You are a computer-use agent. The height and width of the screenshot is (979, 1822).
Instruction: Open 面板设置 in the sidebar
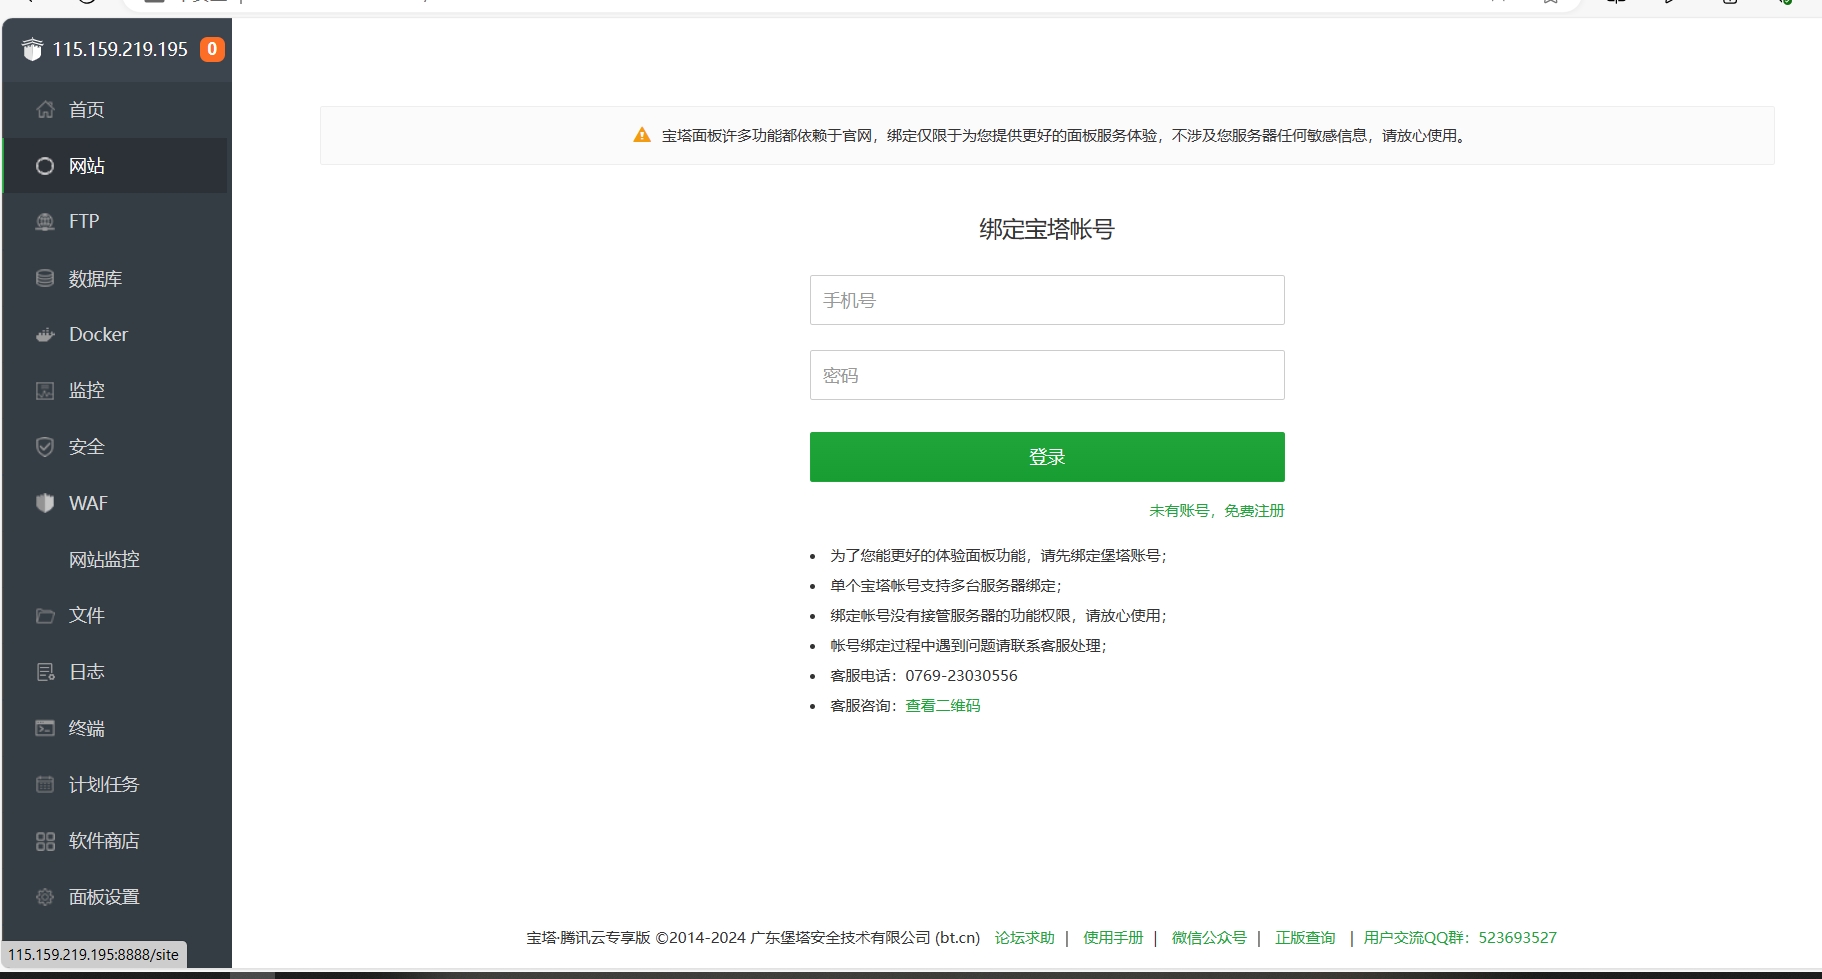tap(116, 897)
